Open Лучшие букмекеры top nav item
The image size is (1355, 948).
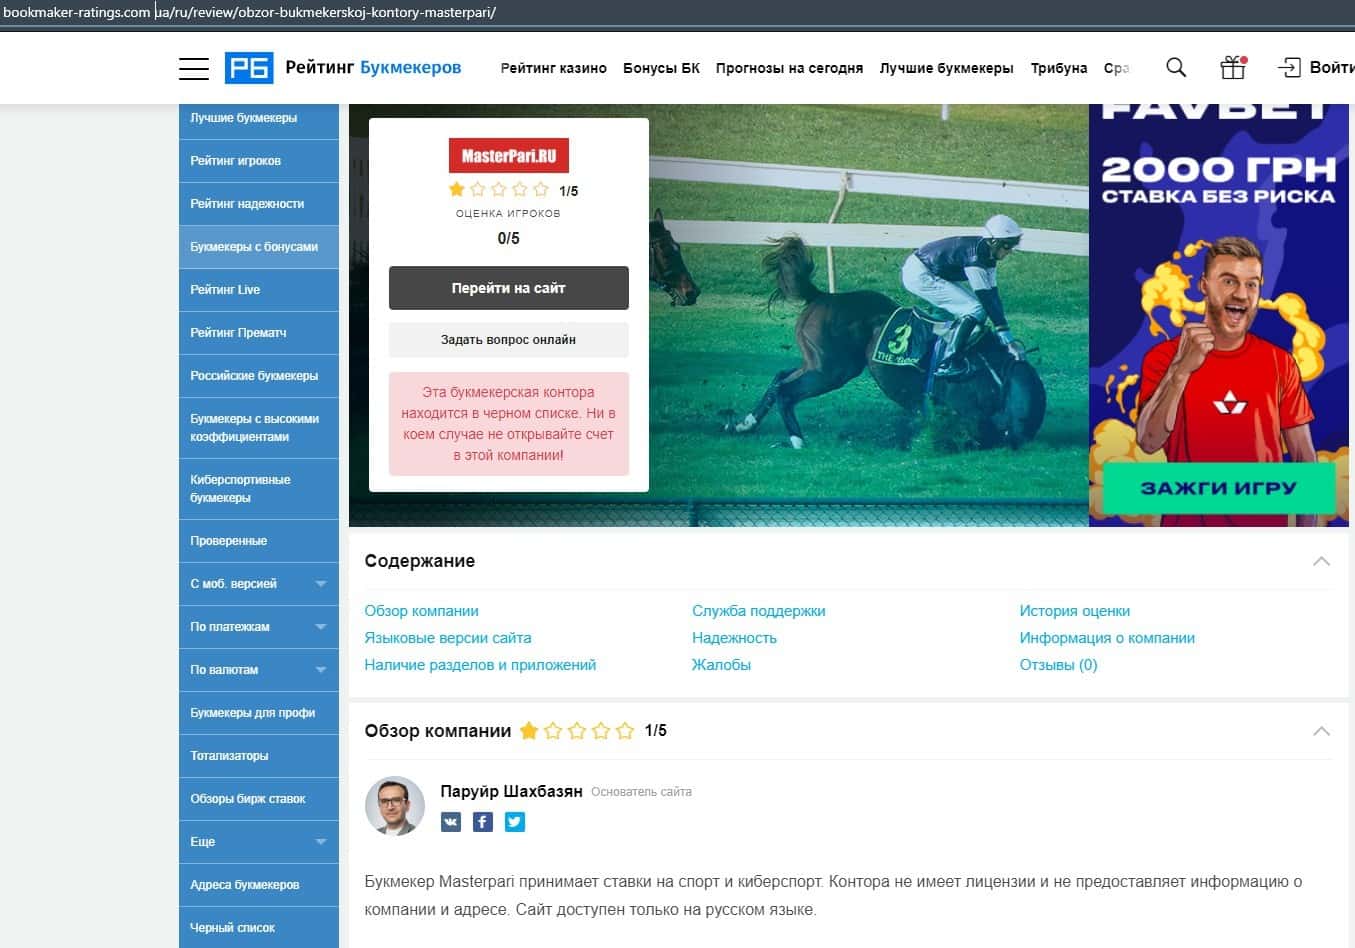[946, 68]
